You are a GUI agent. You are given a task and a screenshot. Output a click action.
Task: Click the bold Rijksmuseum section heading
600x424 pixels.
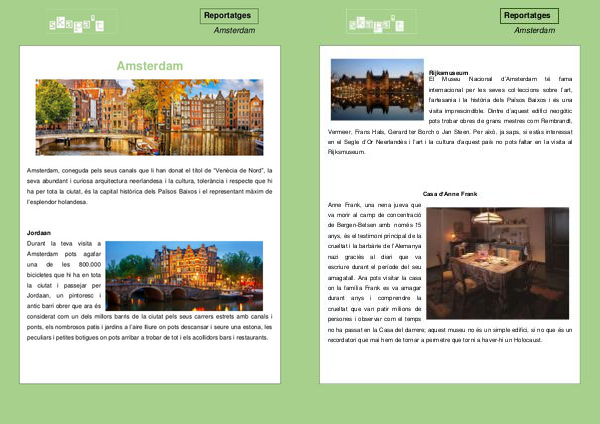pos(449,73)
